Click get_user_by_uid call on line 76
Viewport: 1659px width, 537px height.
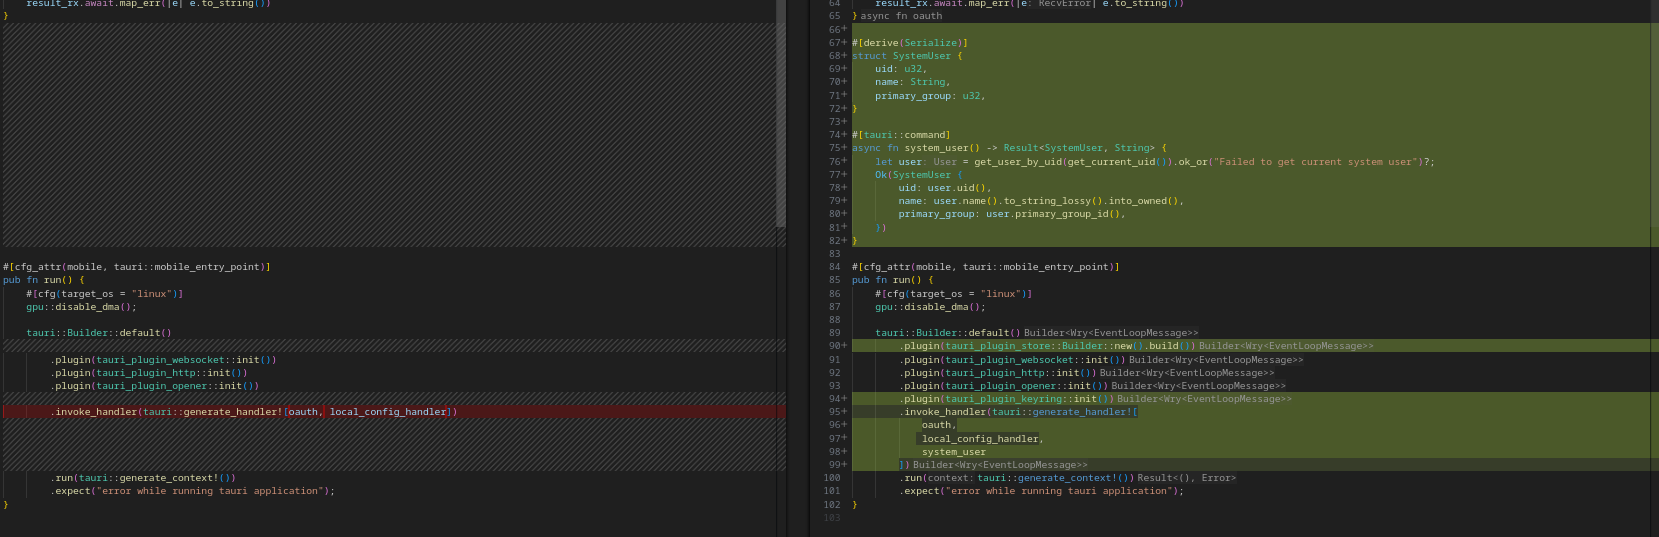pos(1017,162)
